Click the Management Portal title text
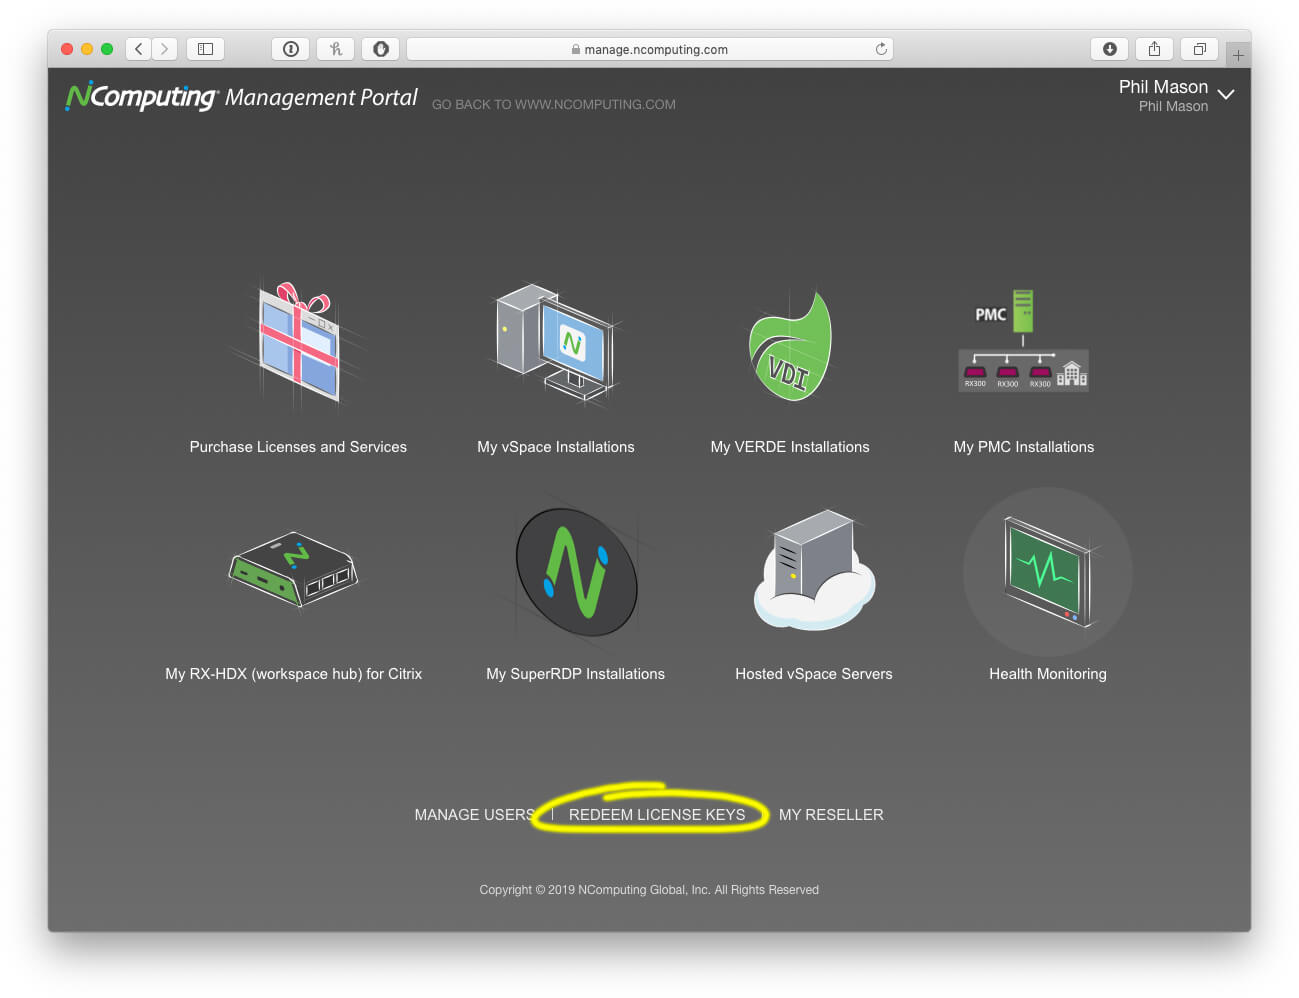This screenshot has width=1299, height=998. [321, 97]
